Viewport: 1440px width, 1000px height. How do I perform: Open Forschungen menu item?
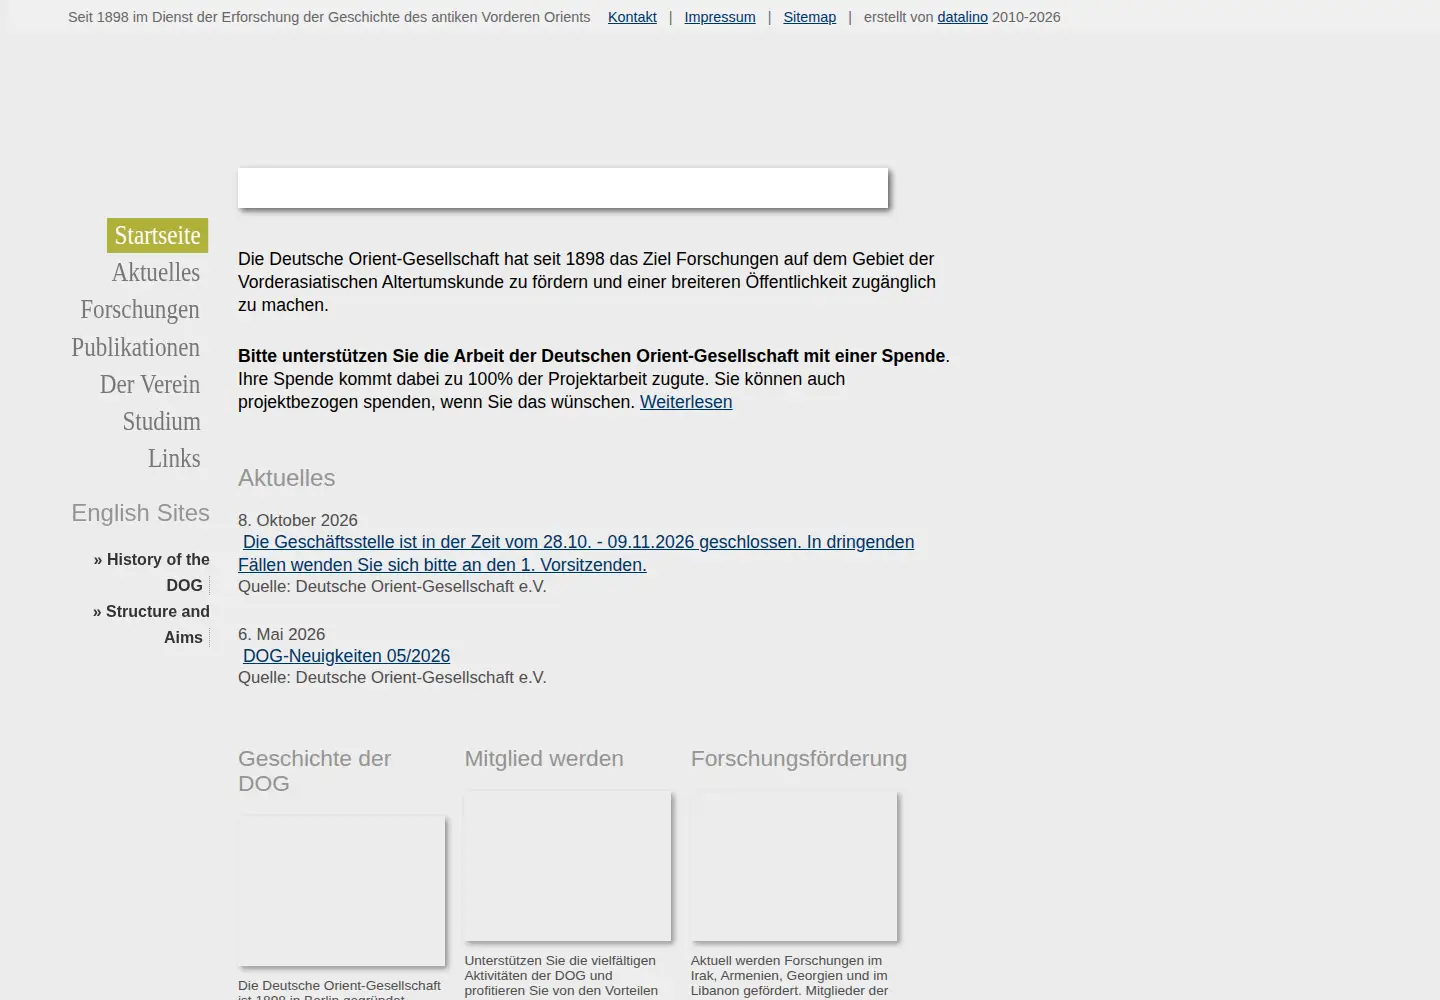[140, 309]
